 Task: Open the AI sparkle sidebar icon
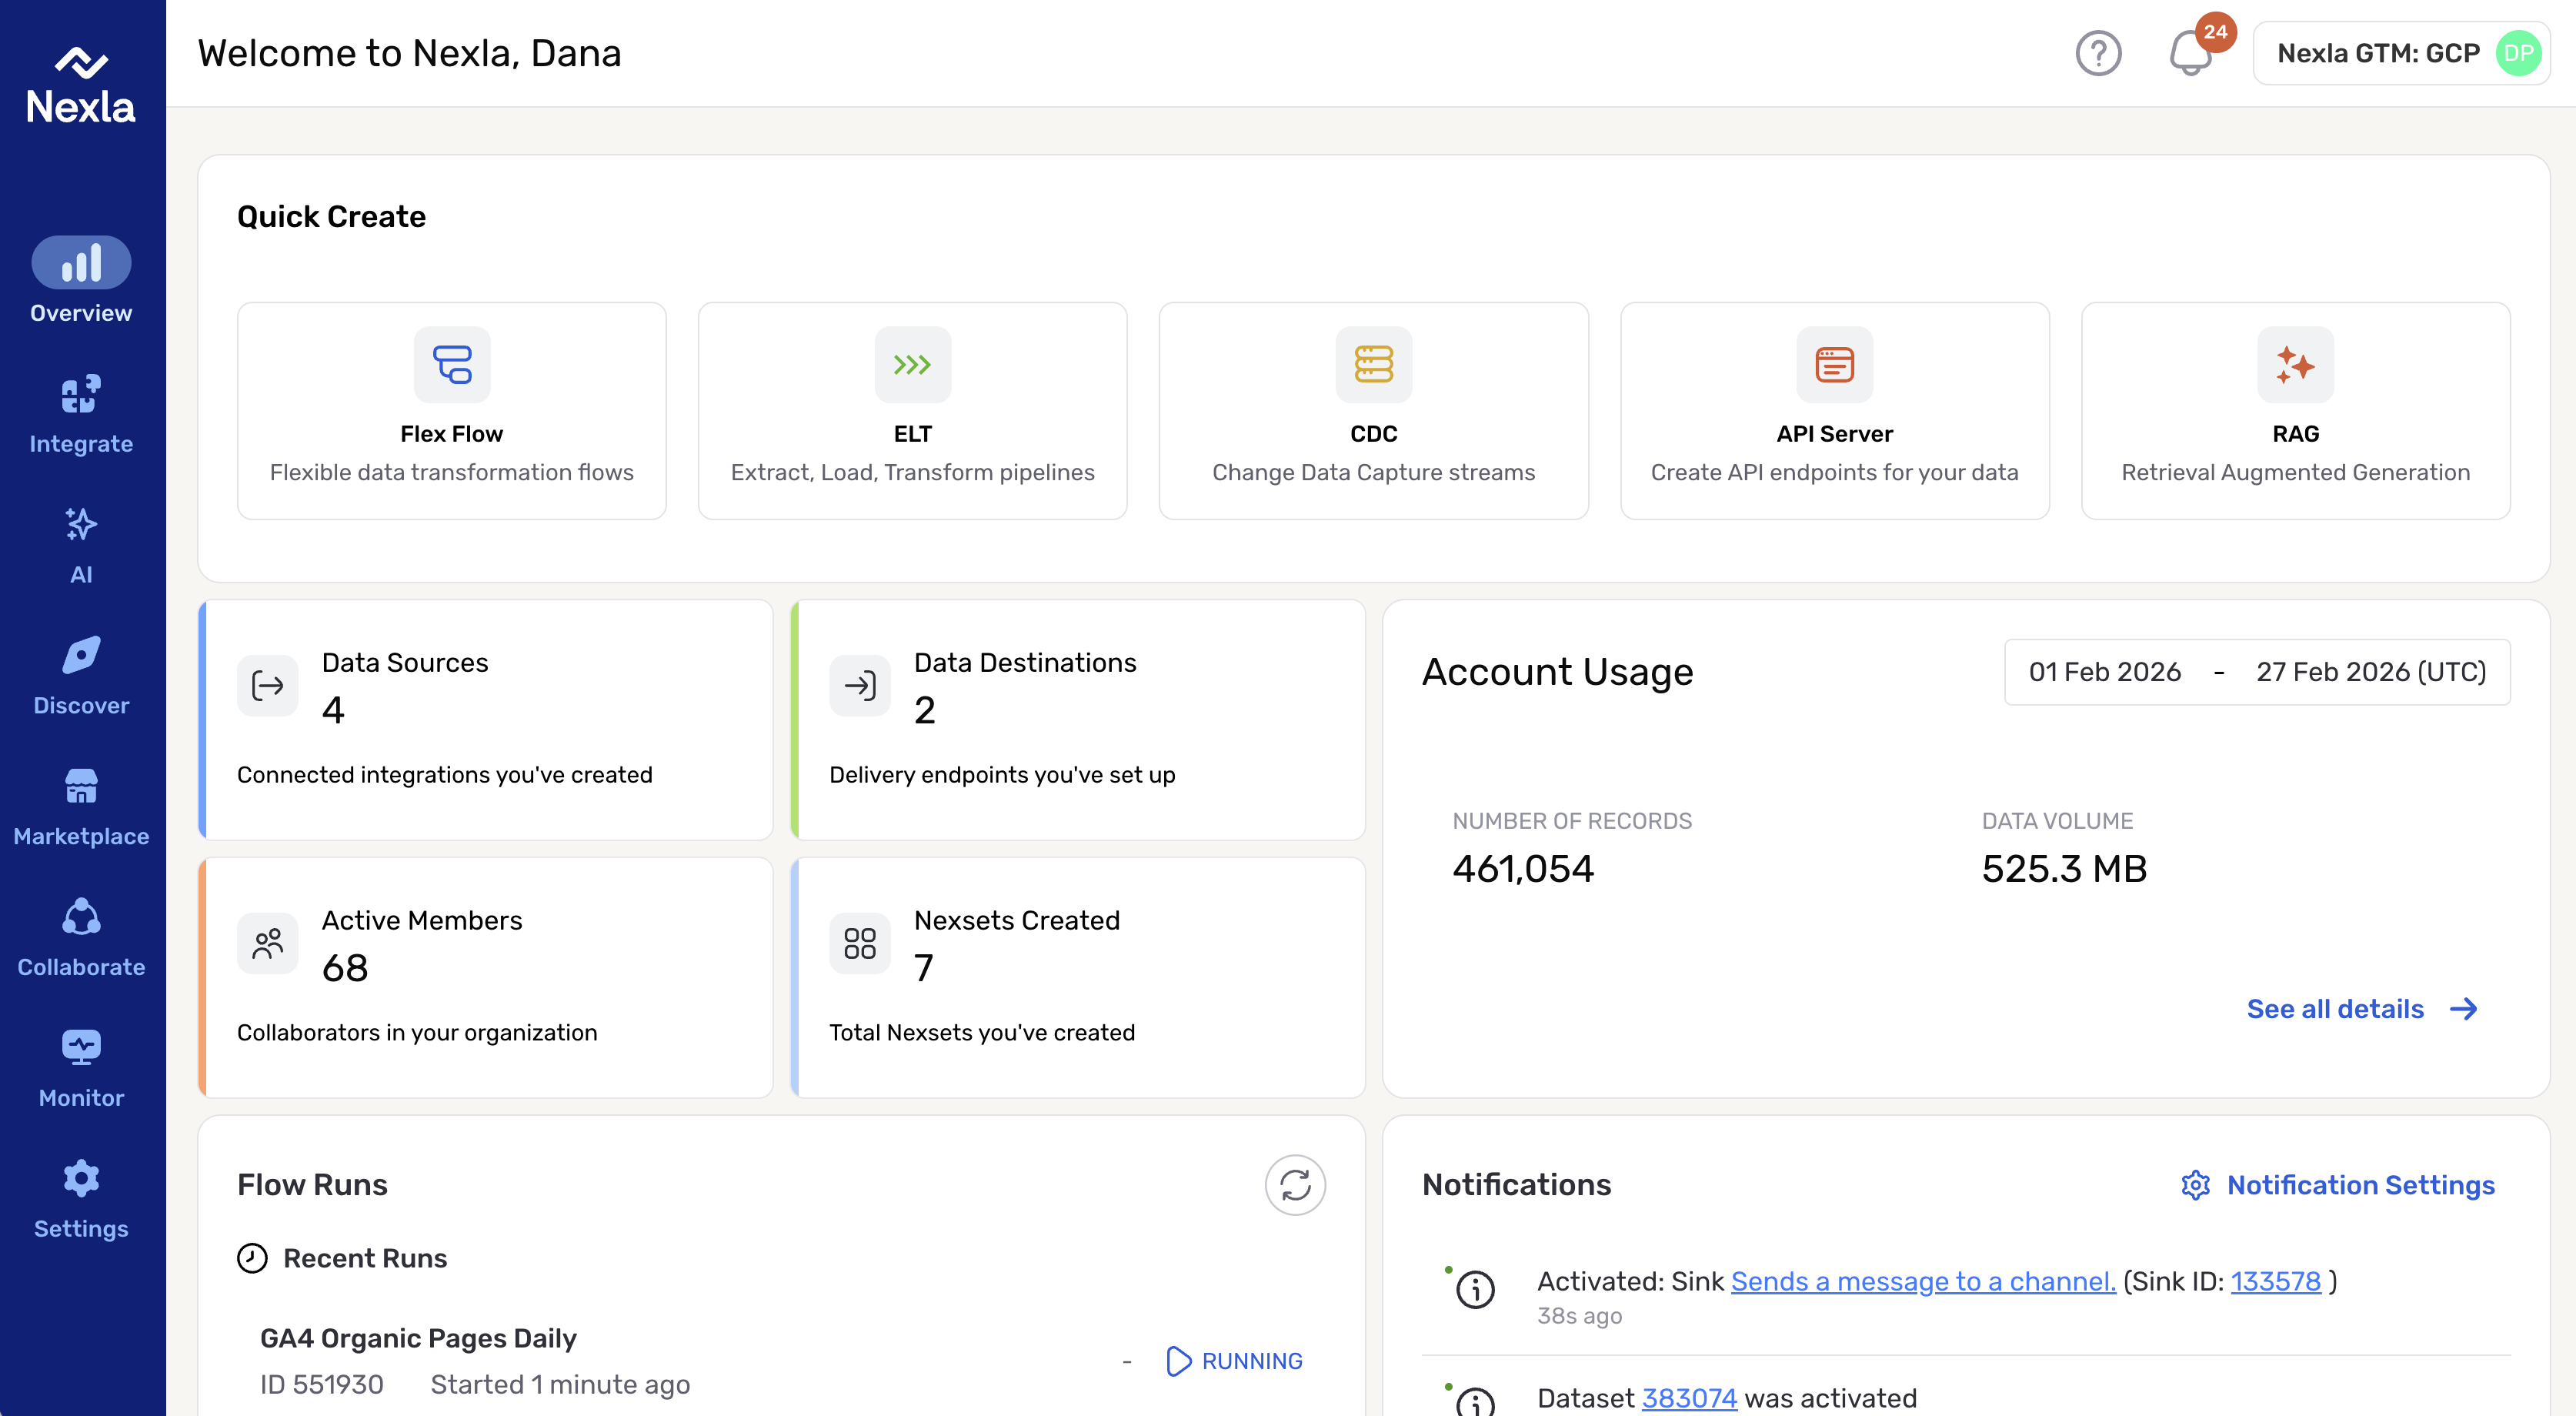pos(81,544)
